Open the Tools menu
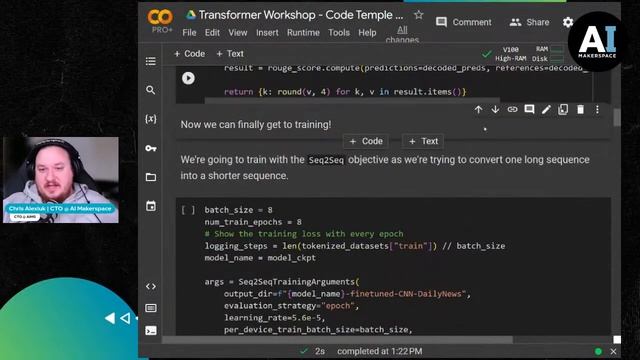The height and width of the screenshot is (360, 640). [x=339, y=33]
